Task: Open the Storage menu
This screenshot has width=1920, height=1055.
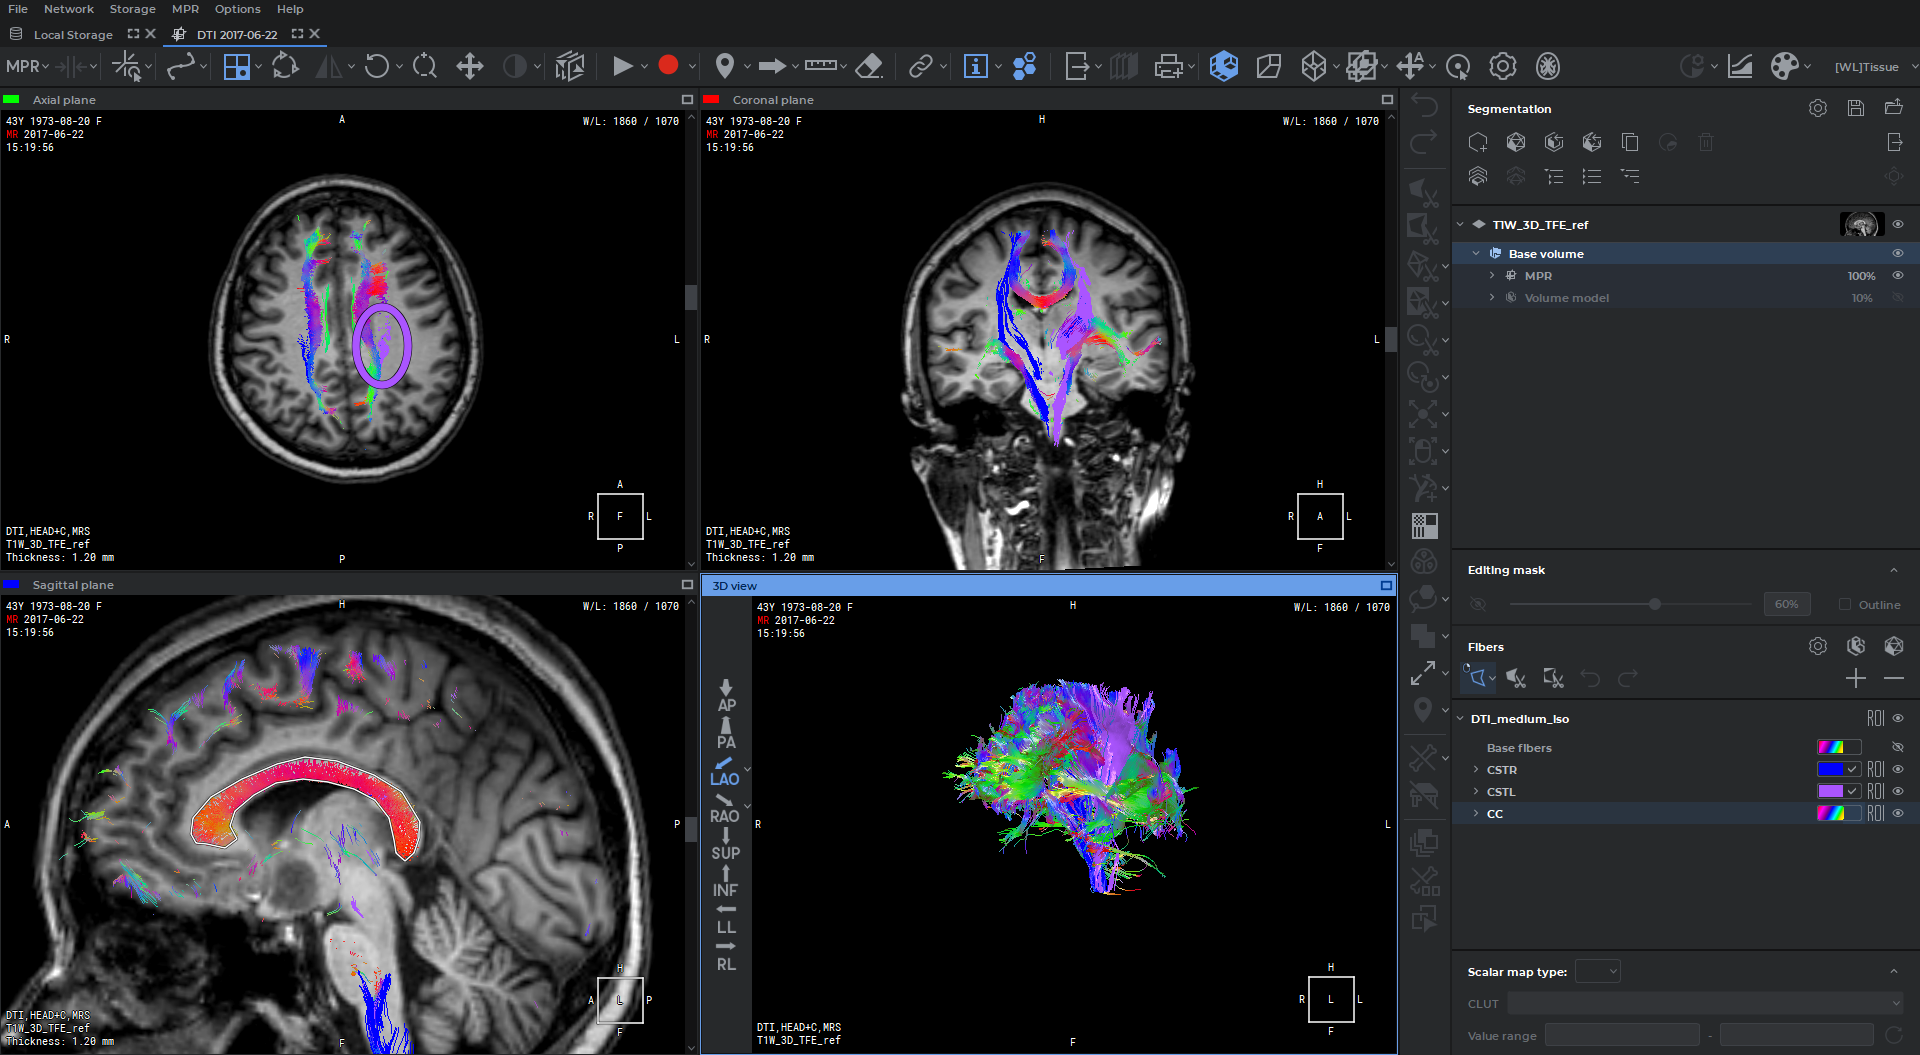Action: pyautogui.click(x=132, y=9)
